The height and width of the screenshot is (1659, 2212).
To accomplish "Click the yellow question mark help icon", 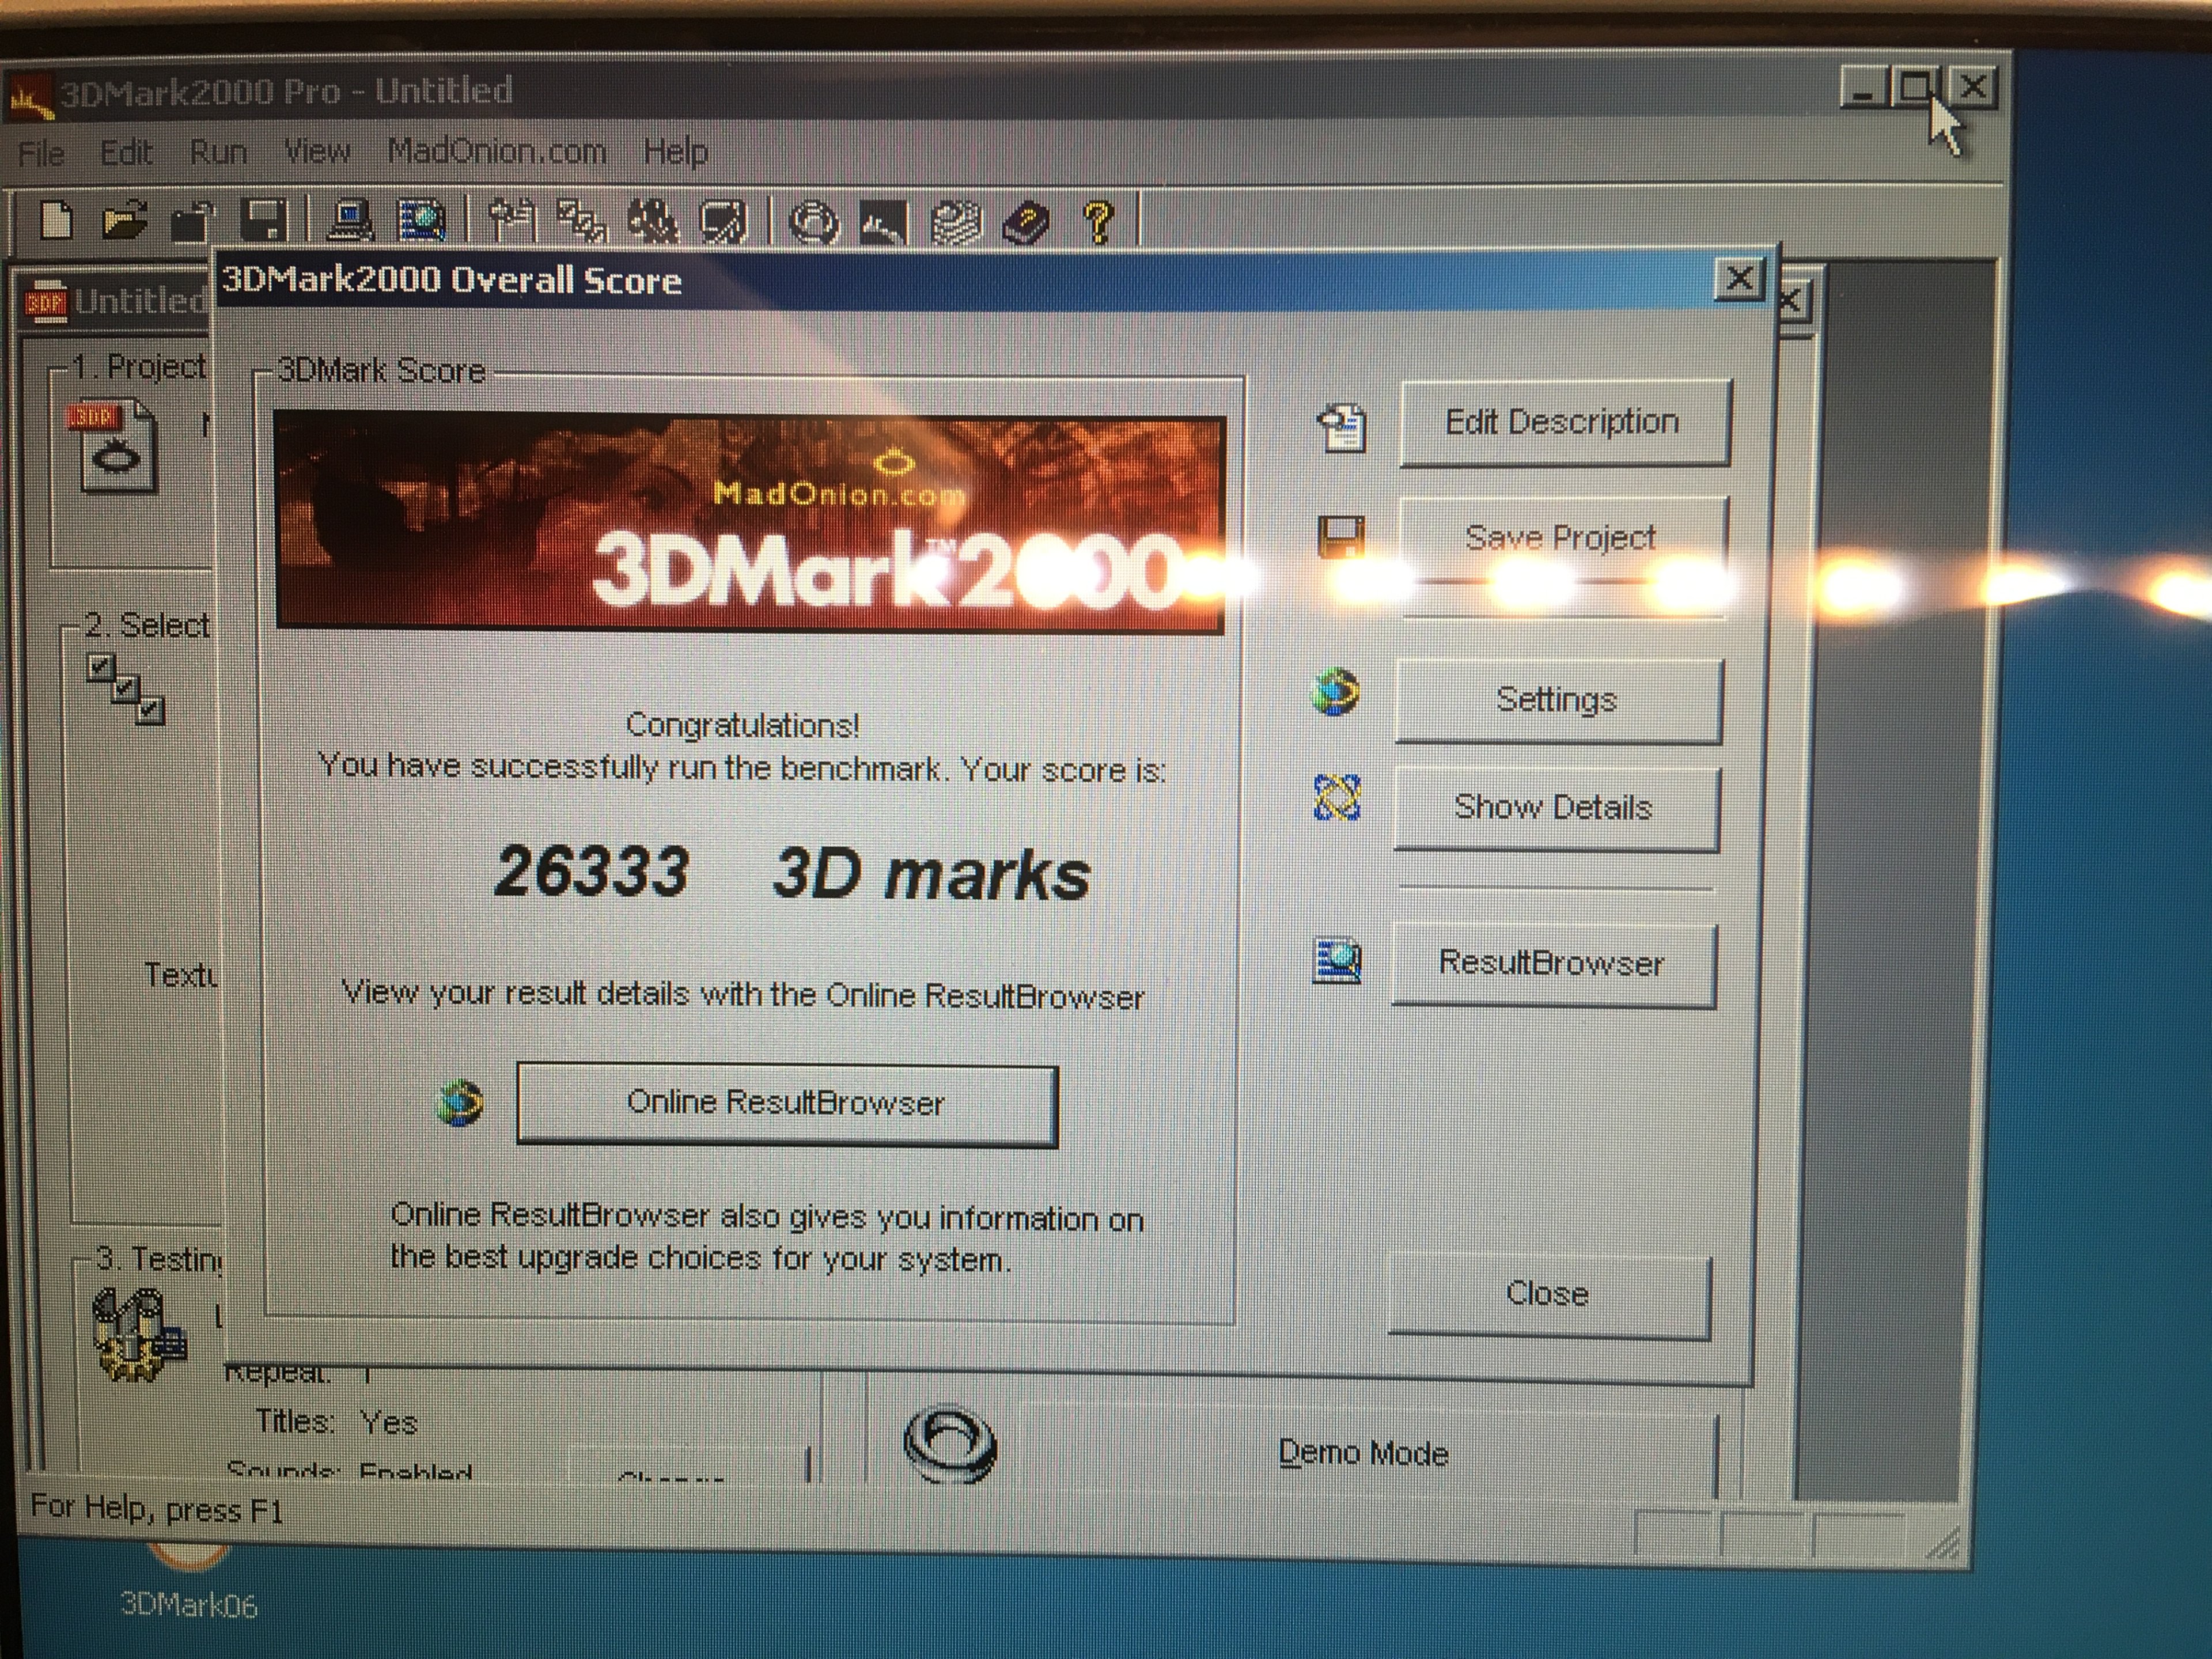I will pos(1098,221).
